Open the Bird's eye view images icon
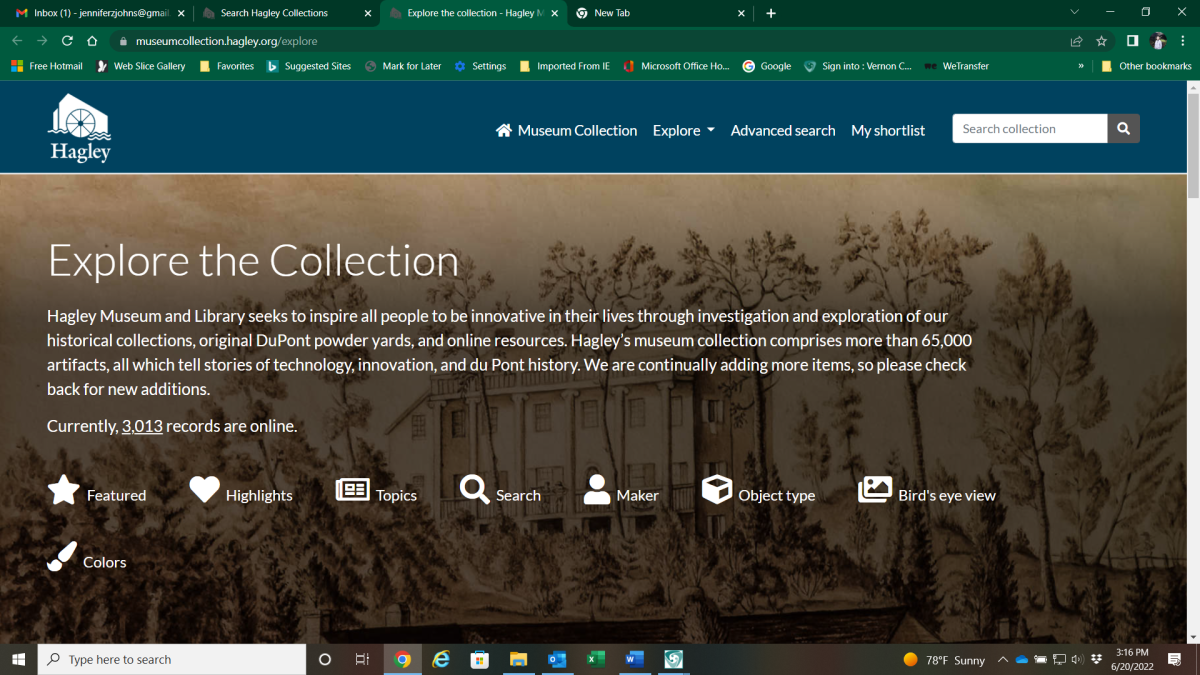 click(875, 490)
